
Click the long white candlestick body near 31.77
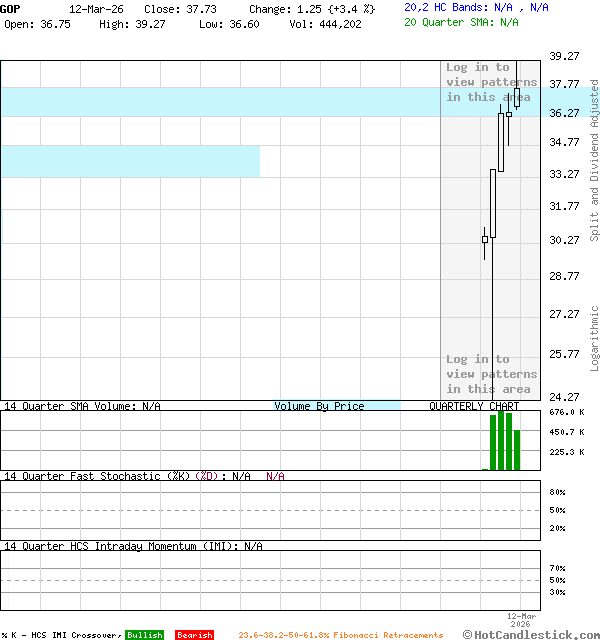[493, 203]
